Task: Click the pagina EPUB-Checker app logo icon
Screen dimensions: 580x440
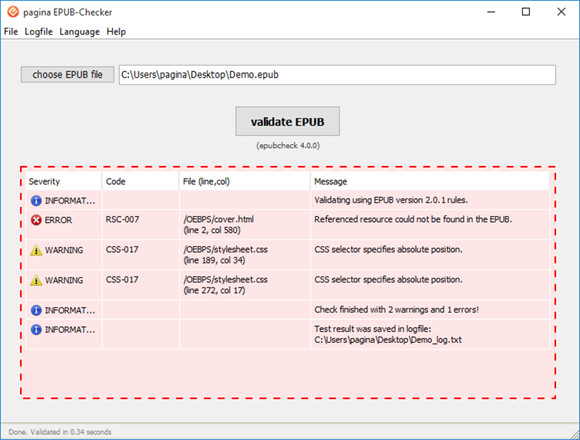Action: (13, 12)
